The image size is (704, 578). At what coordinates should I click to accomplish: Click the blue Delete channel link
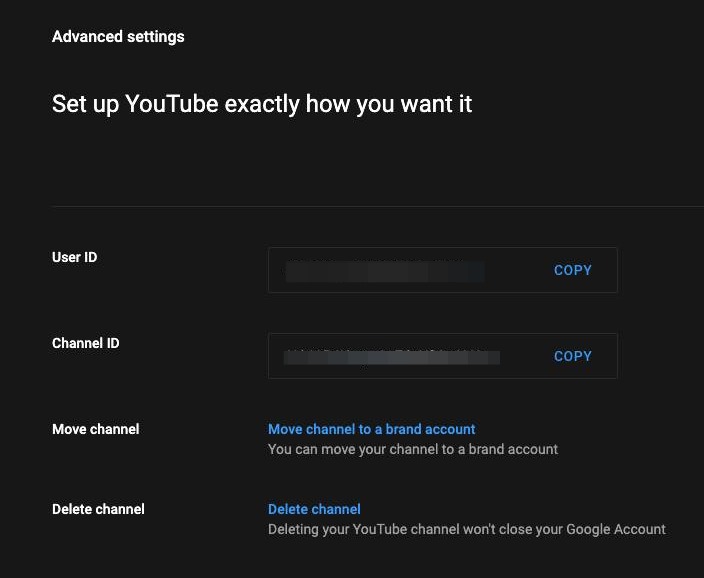click(x=314, y=509)
